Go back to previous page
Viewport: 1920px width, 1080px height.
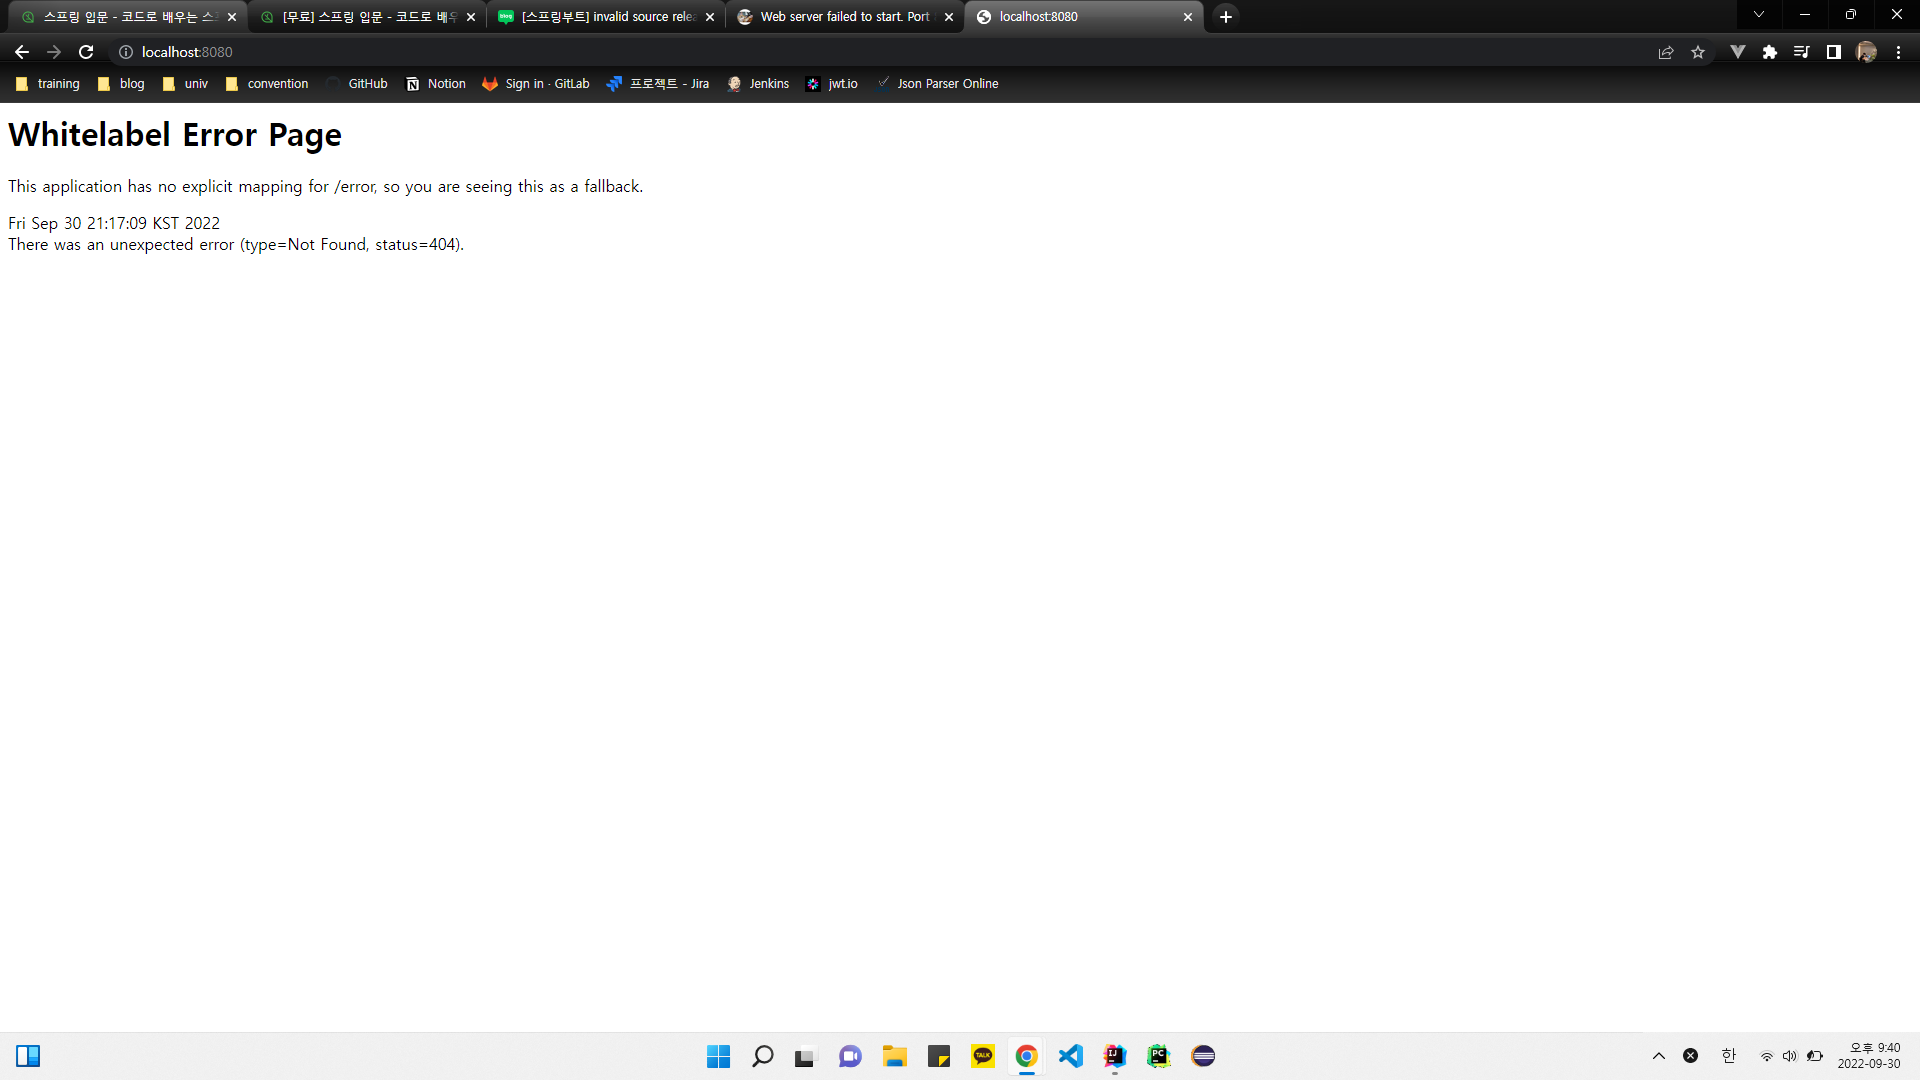(22, 52)
